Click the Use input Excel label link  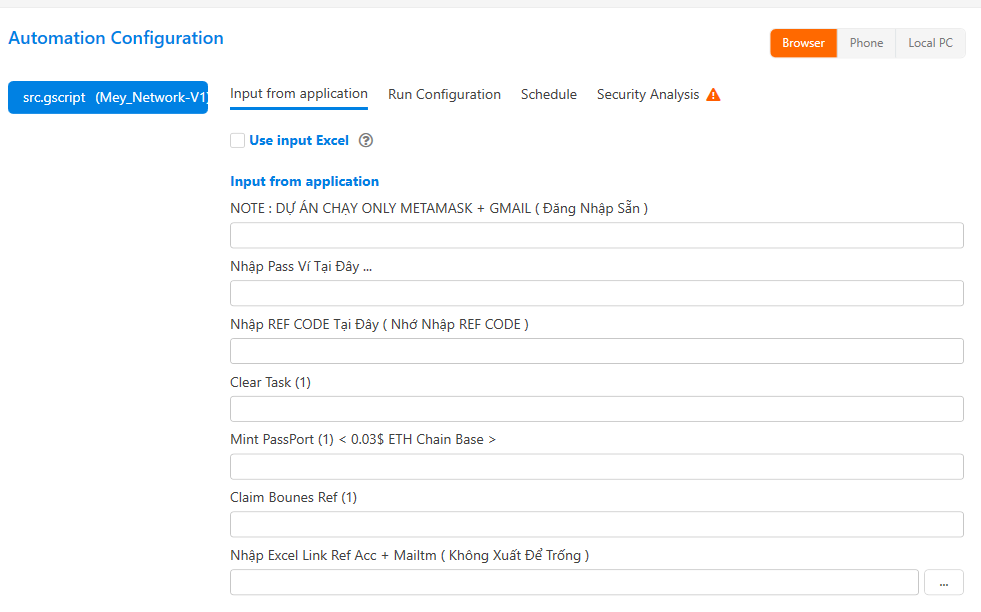coord(299,140)
